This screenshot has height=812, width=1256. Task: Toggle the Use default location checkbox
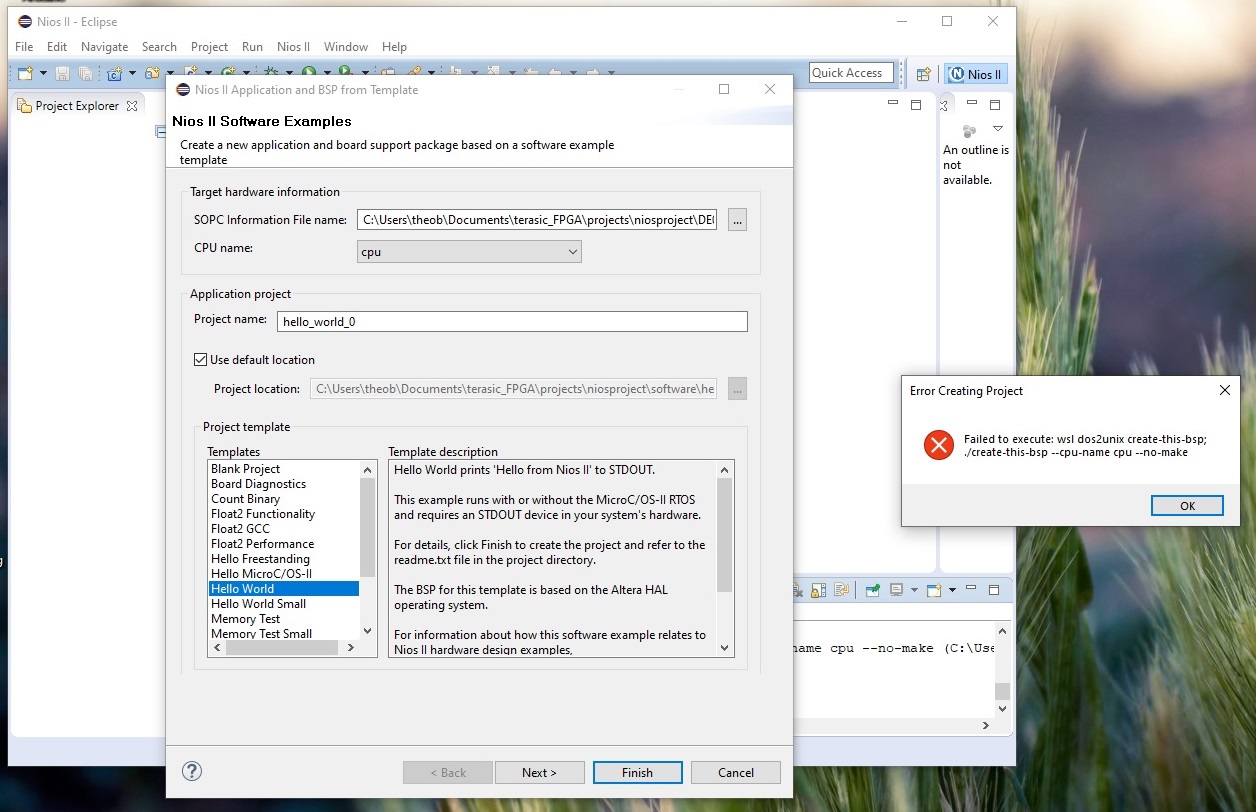click(201, 360)
